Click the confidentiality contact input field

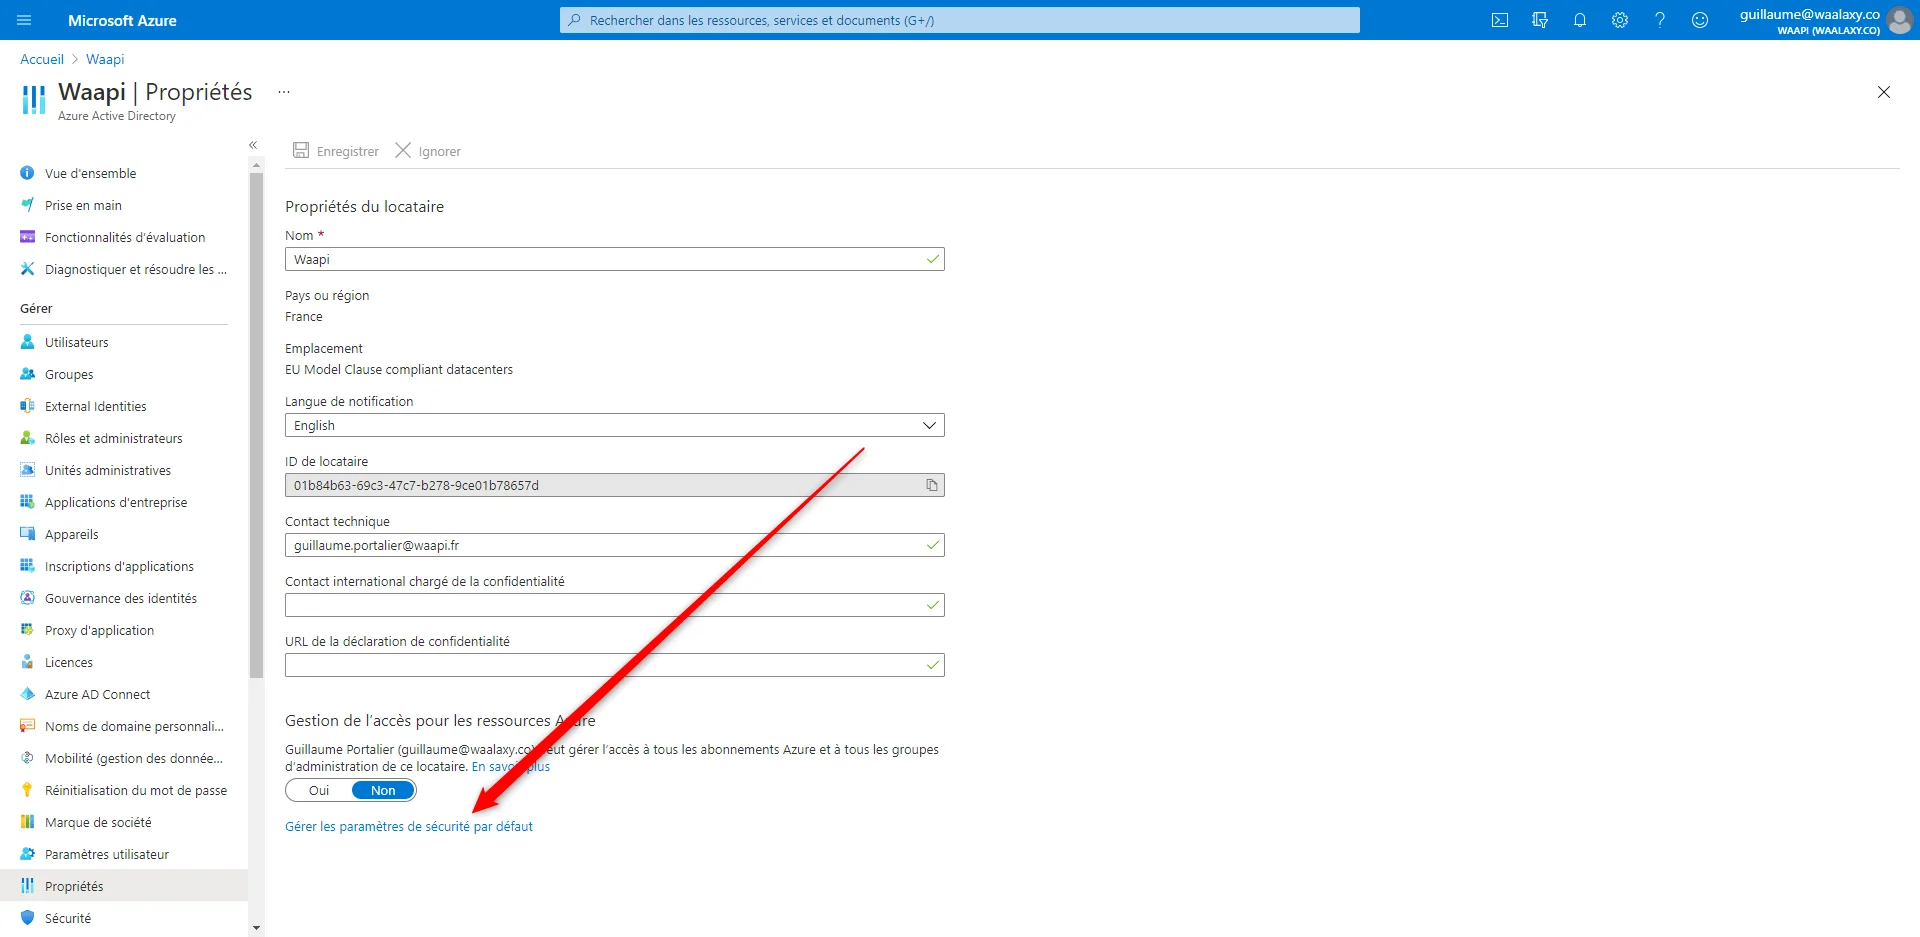(614, 605)
